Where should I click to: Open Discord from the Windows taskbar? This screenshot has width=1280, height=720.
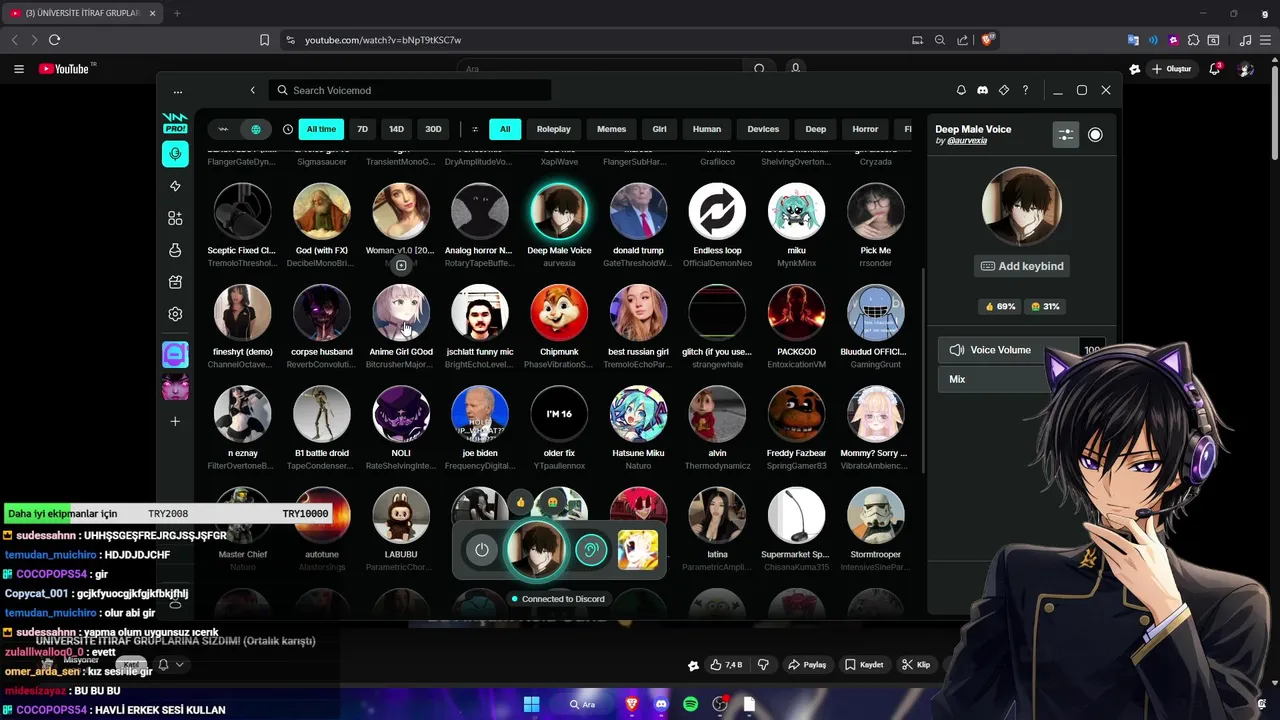(661, 704)
